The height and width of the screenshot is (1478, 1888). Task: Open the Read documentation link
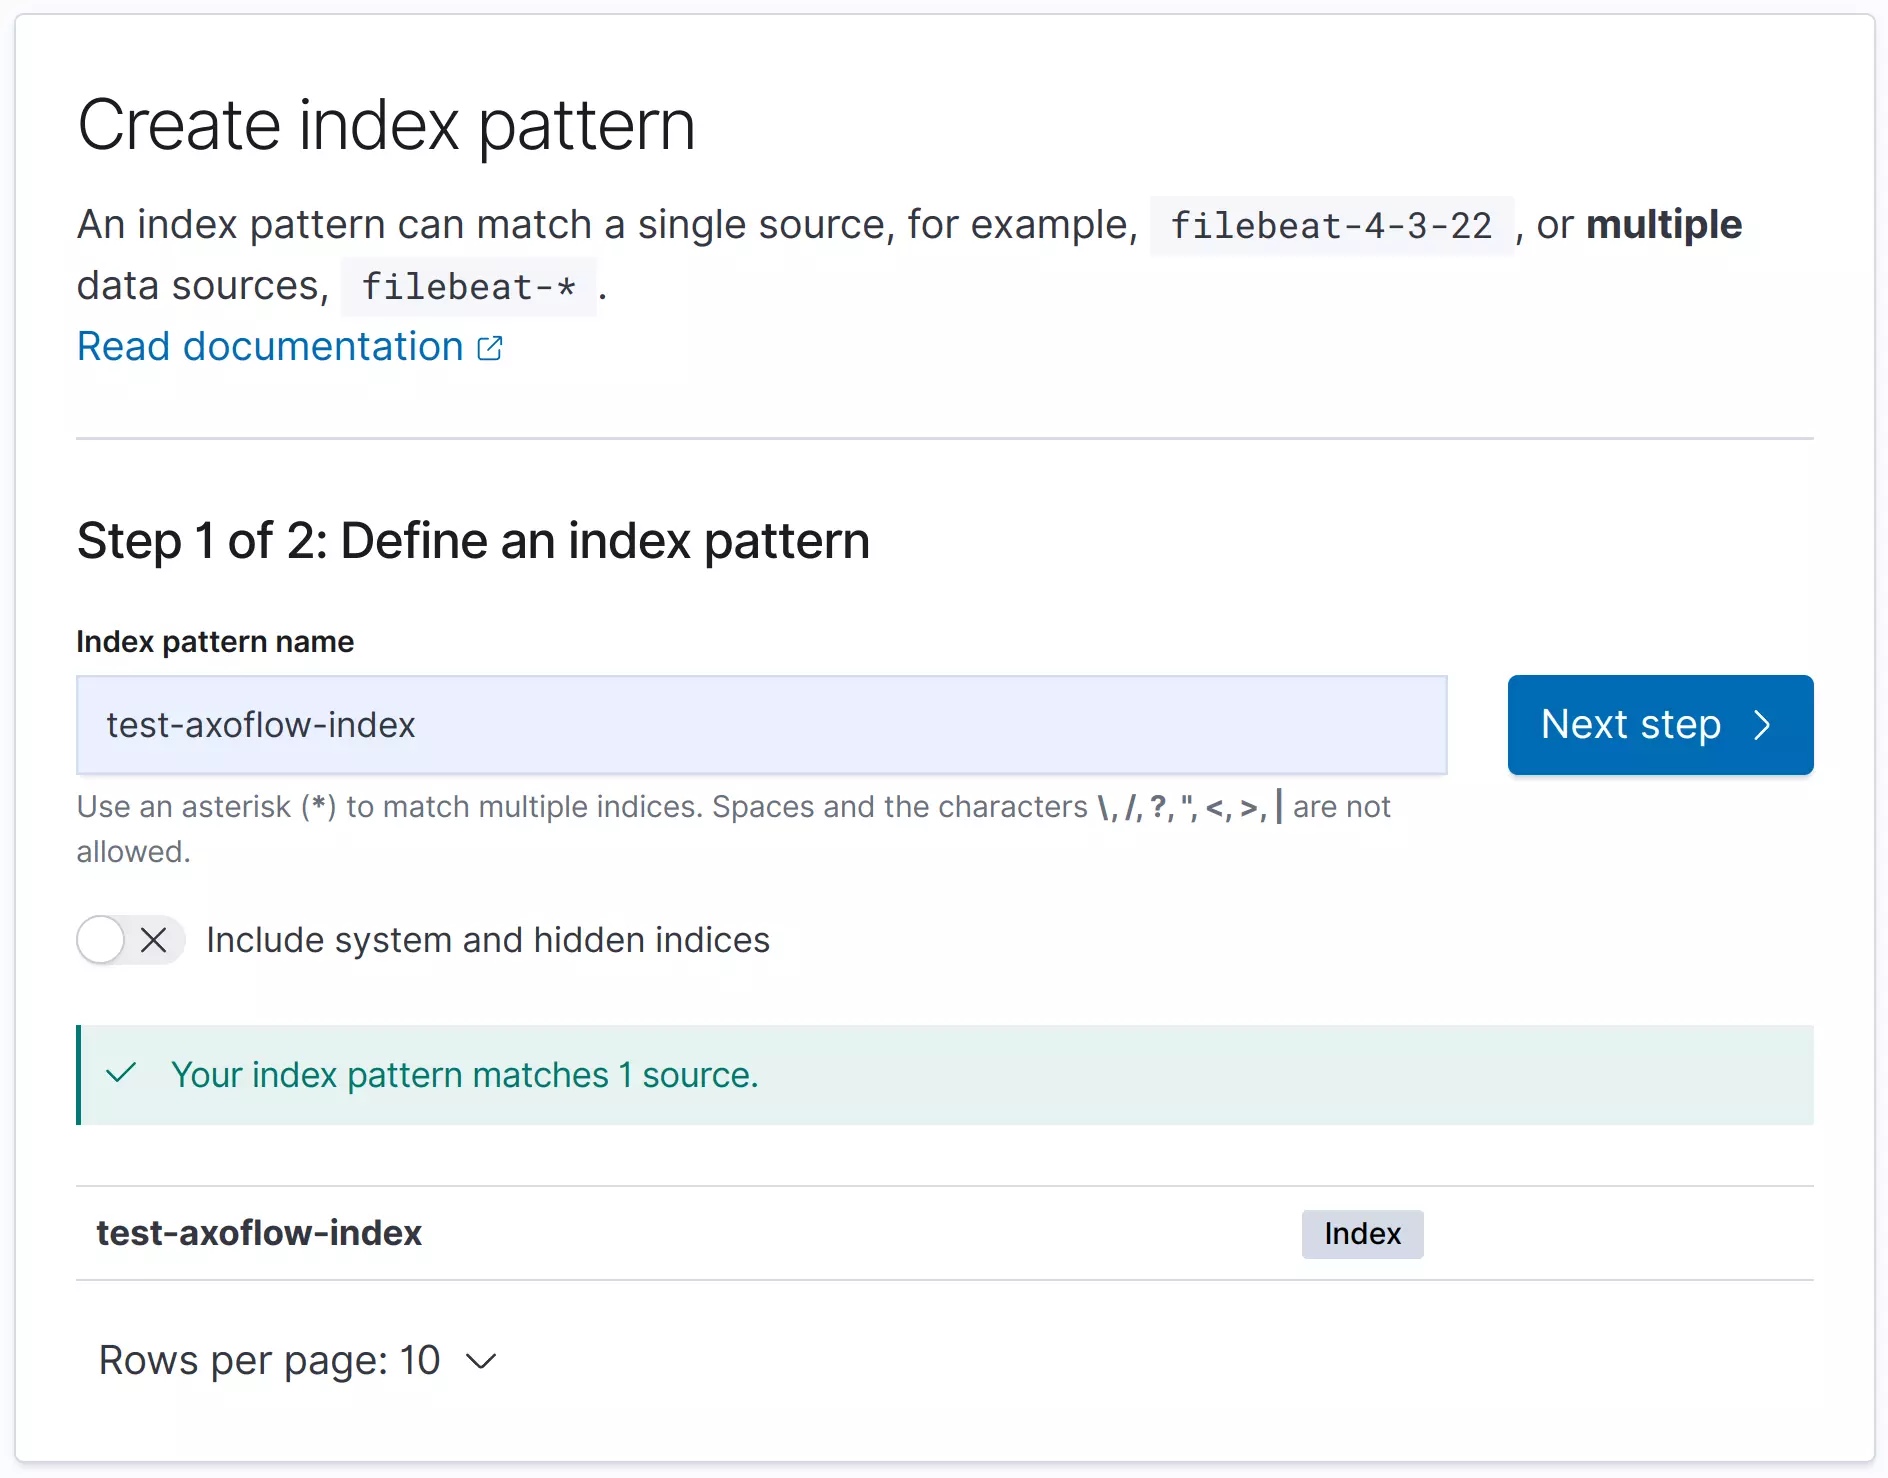point(270,347)
